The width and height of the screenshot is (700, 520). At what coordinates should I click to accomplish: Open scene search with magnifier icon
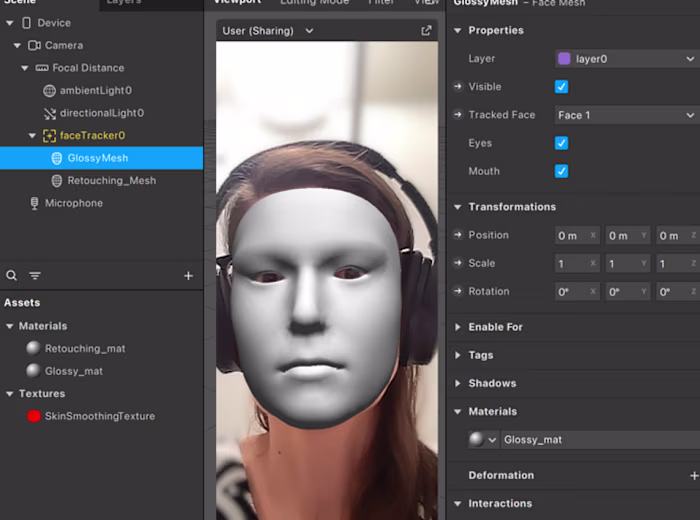[x=12, y=275]
